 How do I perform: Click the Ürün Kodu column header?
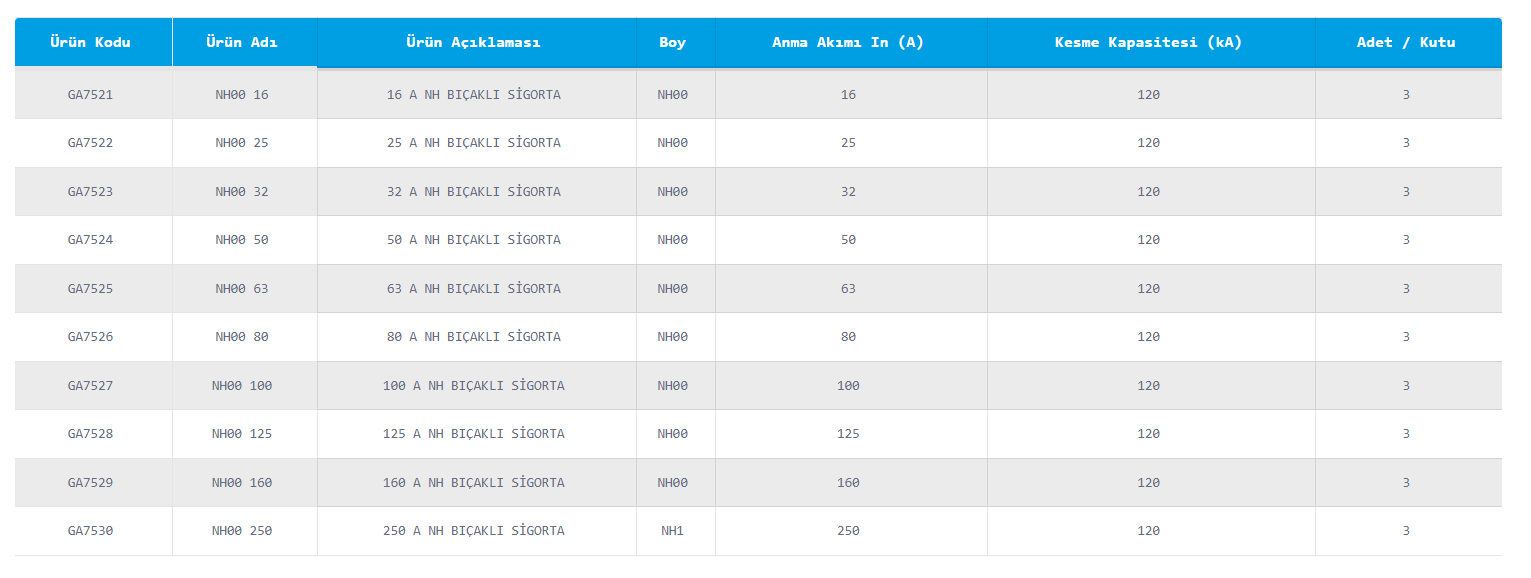91,42
